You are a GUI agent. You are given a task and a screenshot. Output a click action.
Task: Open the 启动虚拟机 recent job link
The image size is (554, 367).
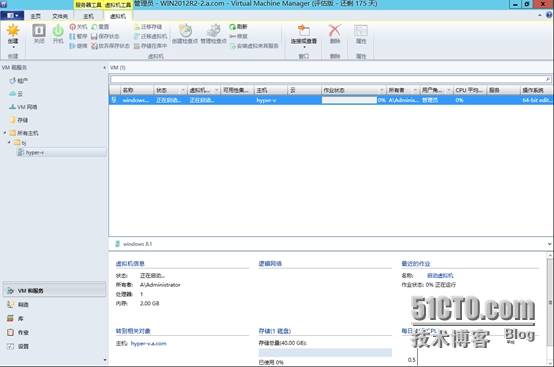tap(440, 276)
